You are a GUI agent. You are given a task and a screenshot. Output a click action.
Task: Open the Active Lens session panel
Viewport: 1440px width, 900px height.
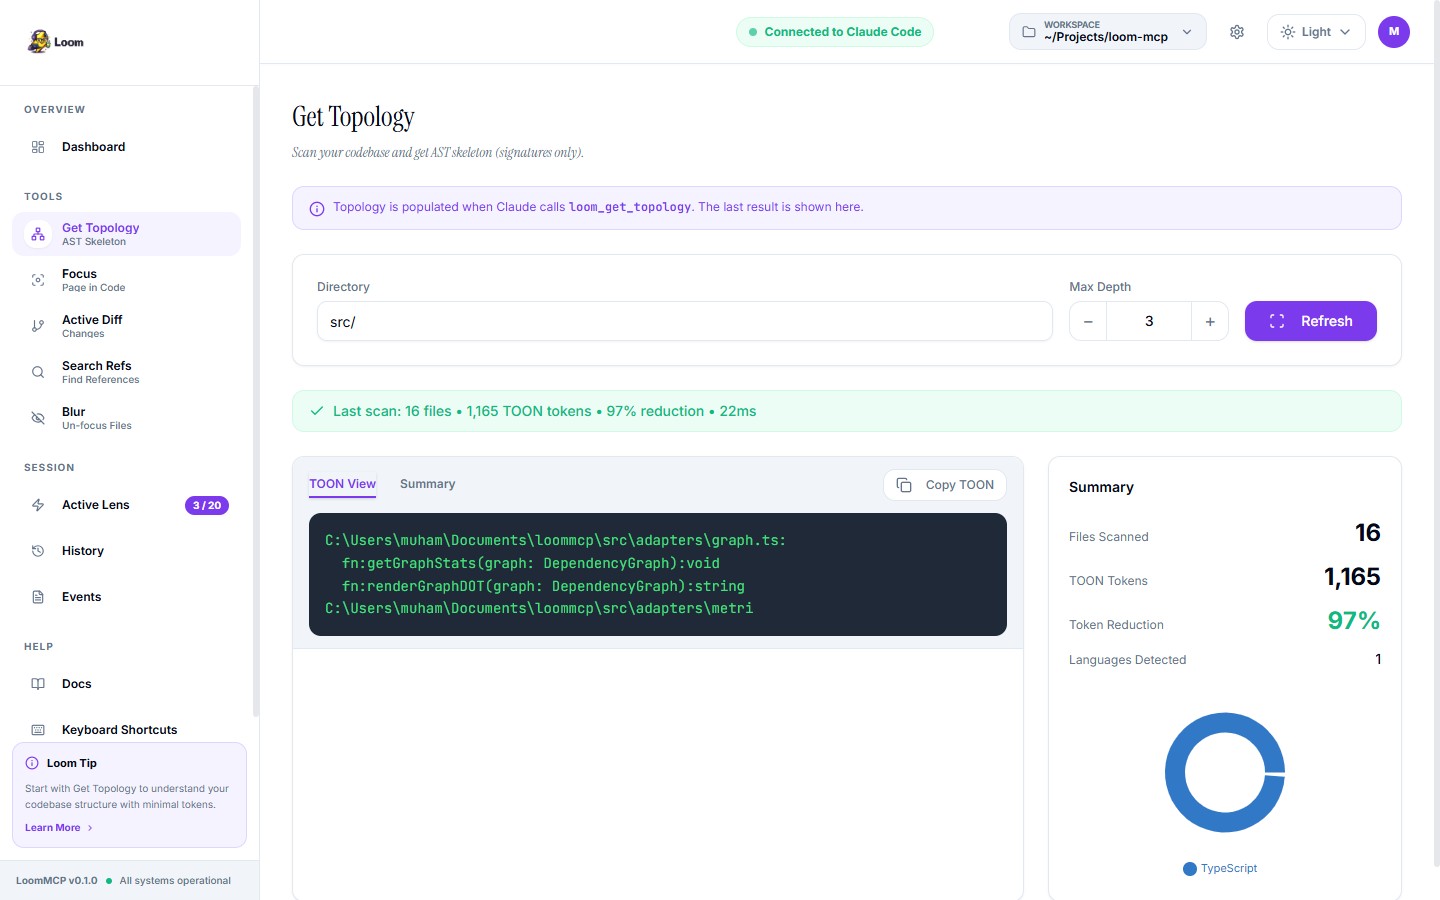click(96, 505)
